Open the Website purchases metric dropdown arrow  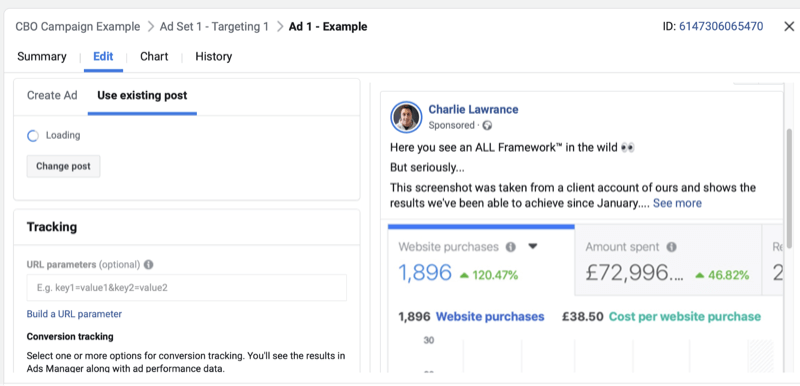pyautogui.click(x=533, y=246)
